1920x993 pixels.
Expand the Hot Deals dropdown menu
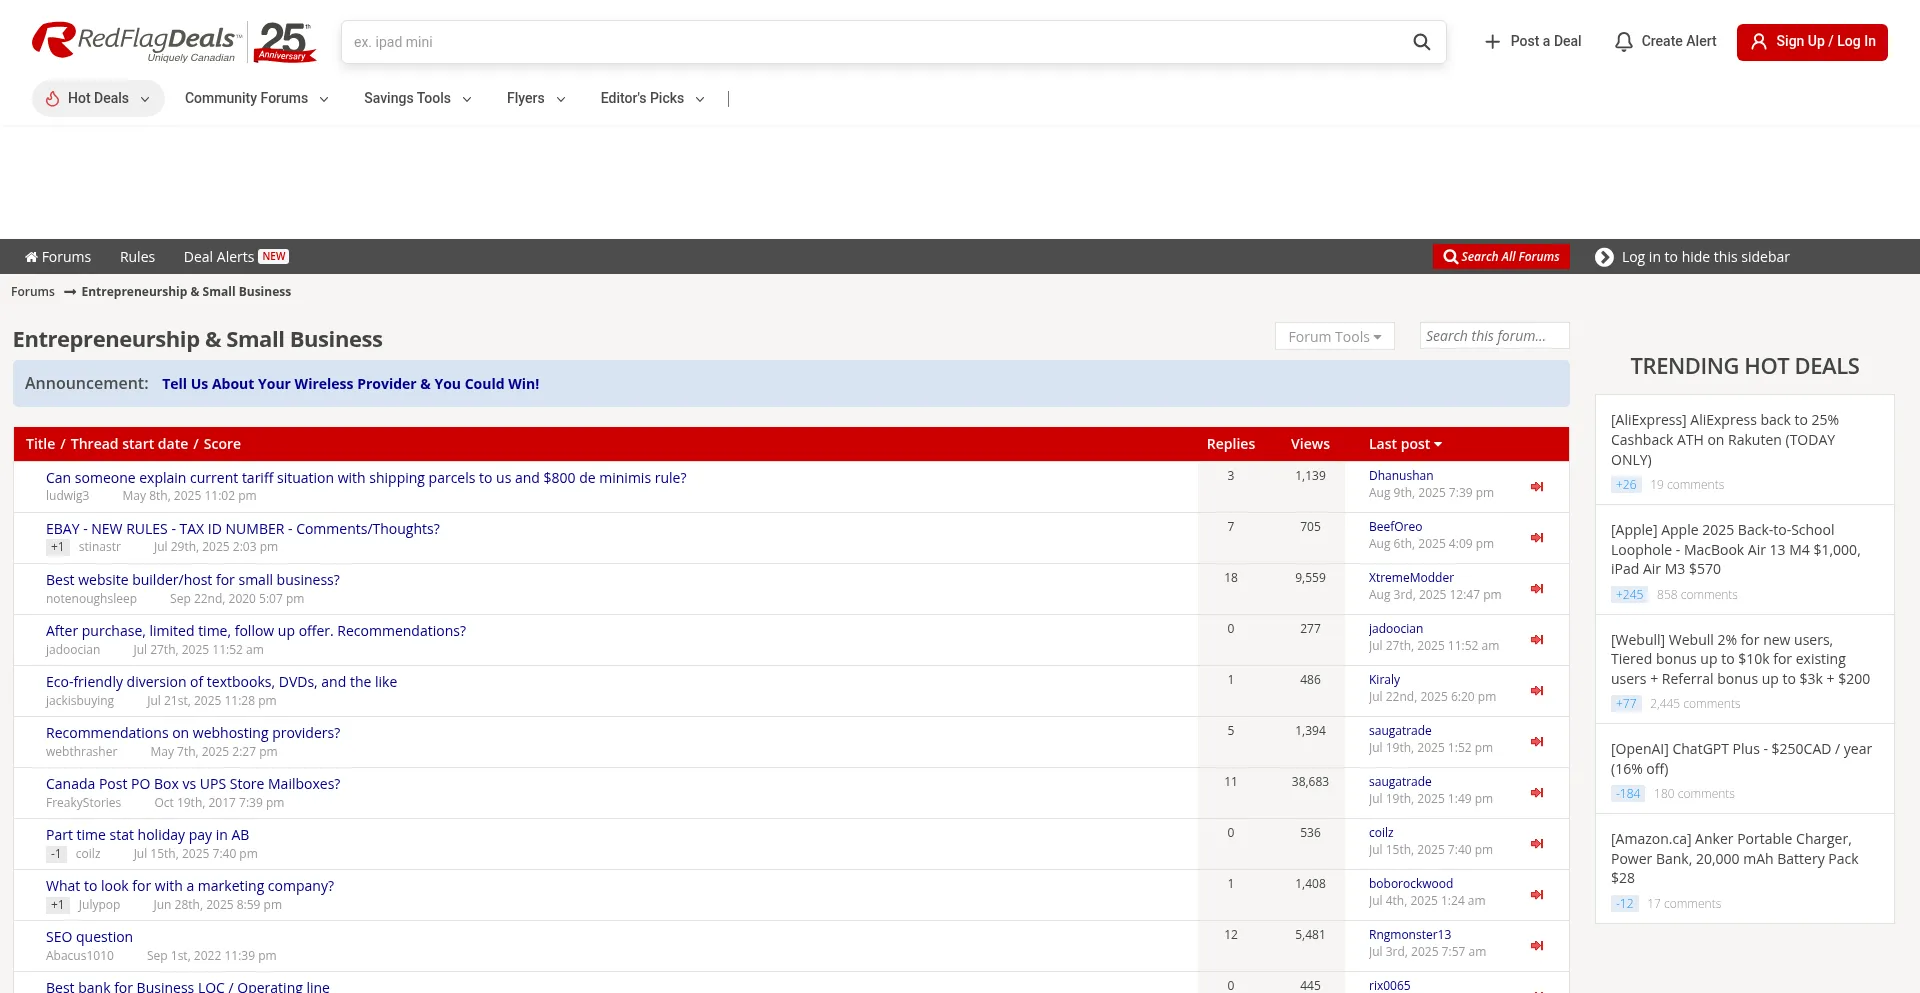pos(98,98)
